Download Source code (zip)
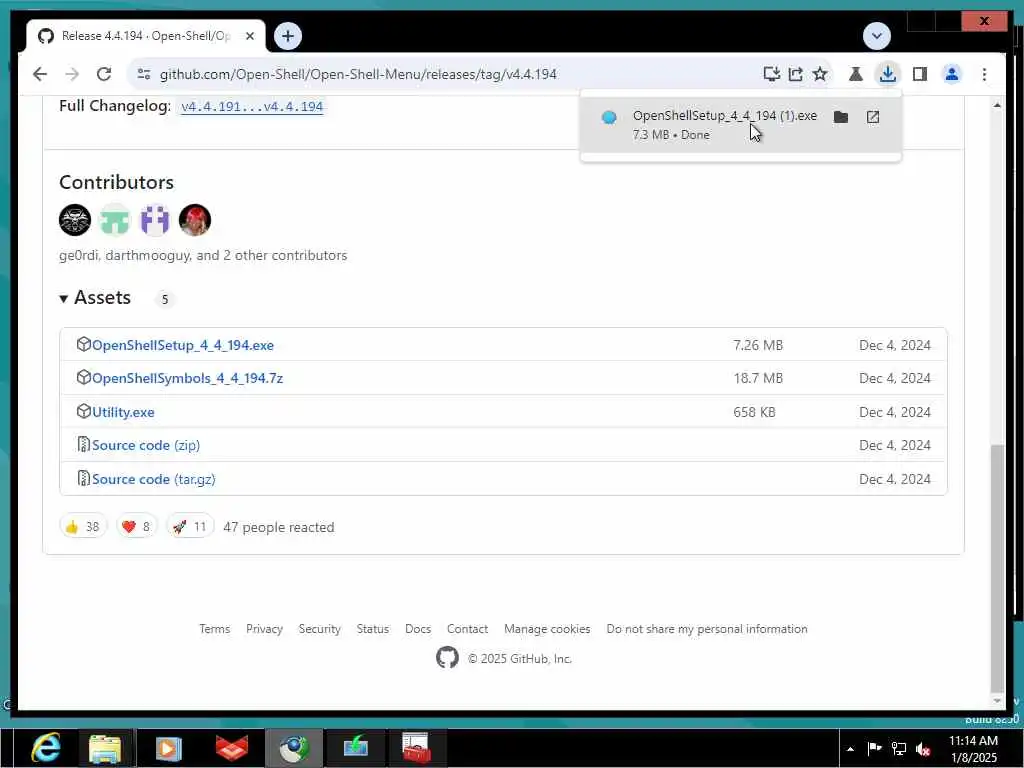This screenshot has height=768, width=1024. point(146,445)
